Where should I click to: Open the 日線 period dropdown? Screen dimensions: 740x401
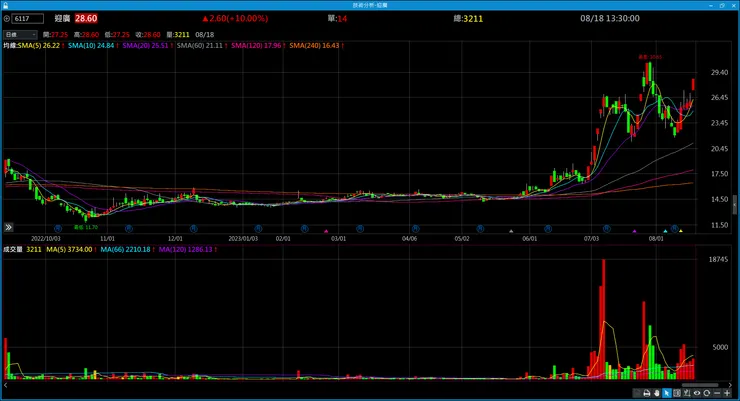[20, 34]
